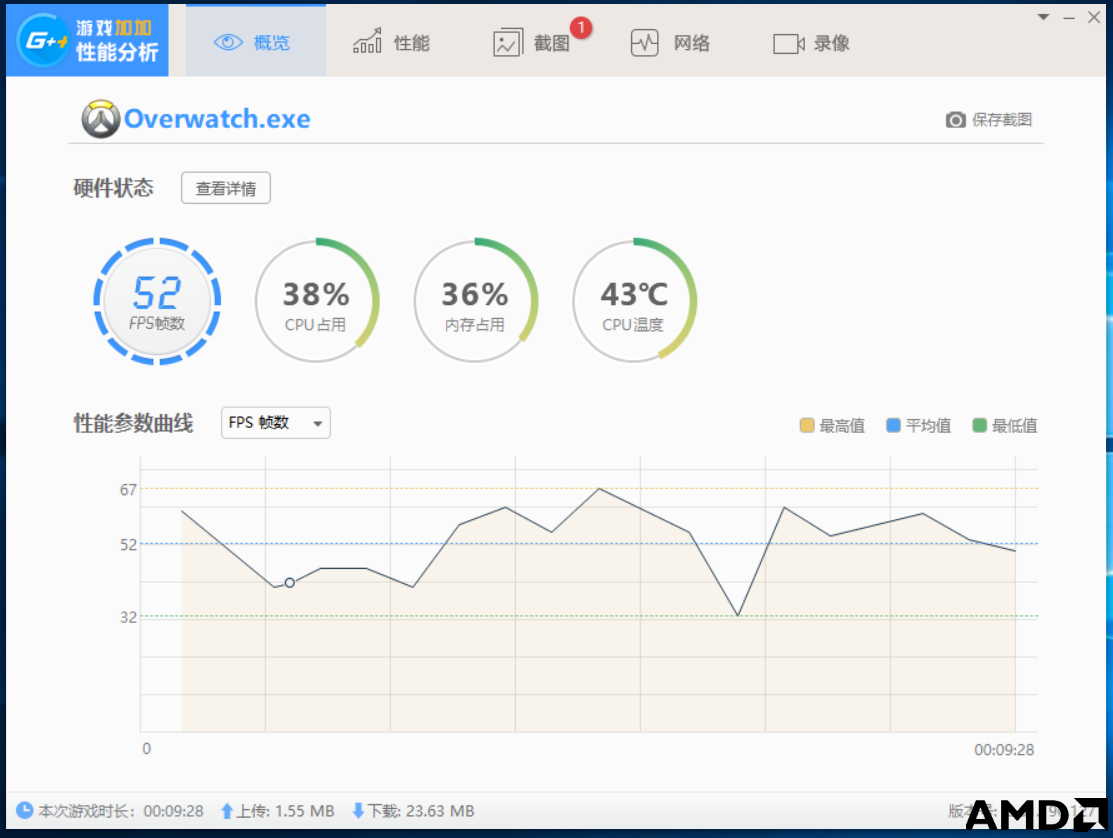Click the 38% CPU占用 gauge

coord(317,301)
